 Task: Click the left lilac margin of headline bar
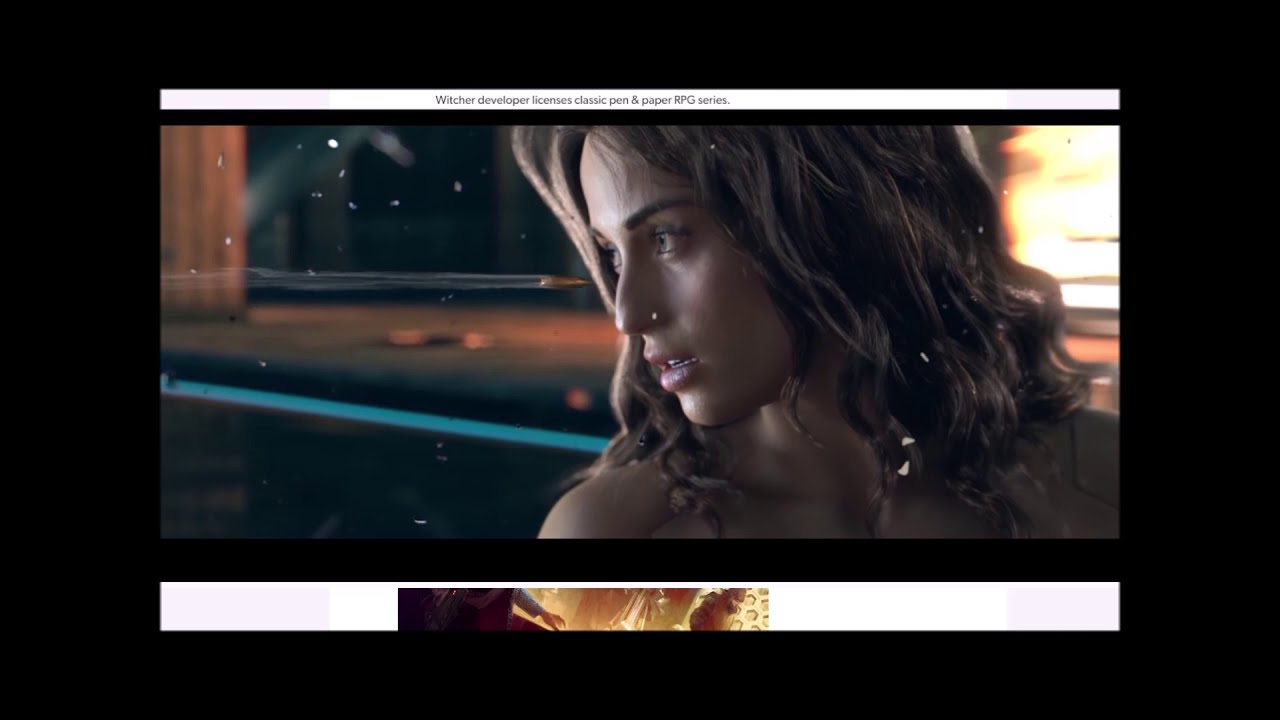point(244,100)
